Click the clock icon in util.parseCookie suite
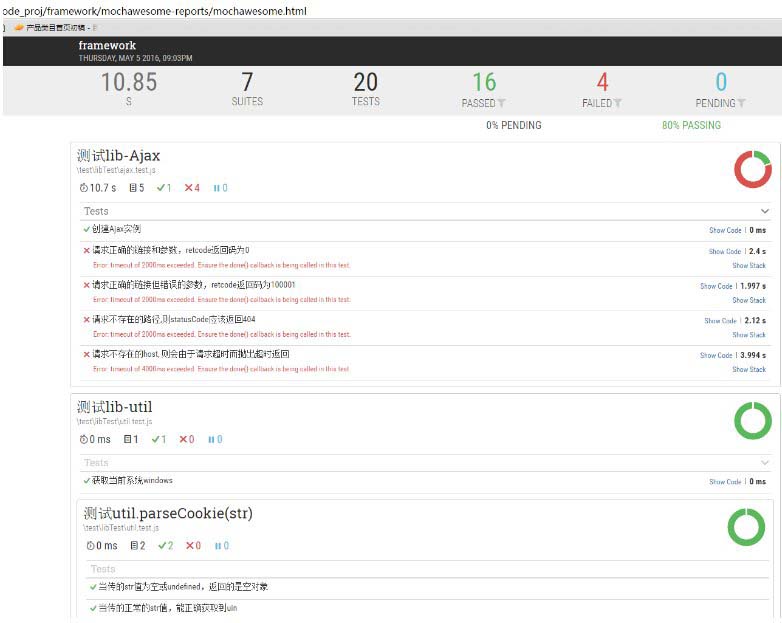The height and width of the screenshot is (623, 782). click(90, 546)
